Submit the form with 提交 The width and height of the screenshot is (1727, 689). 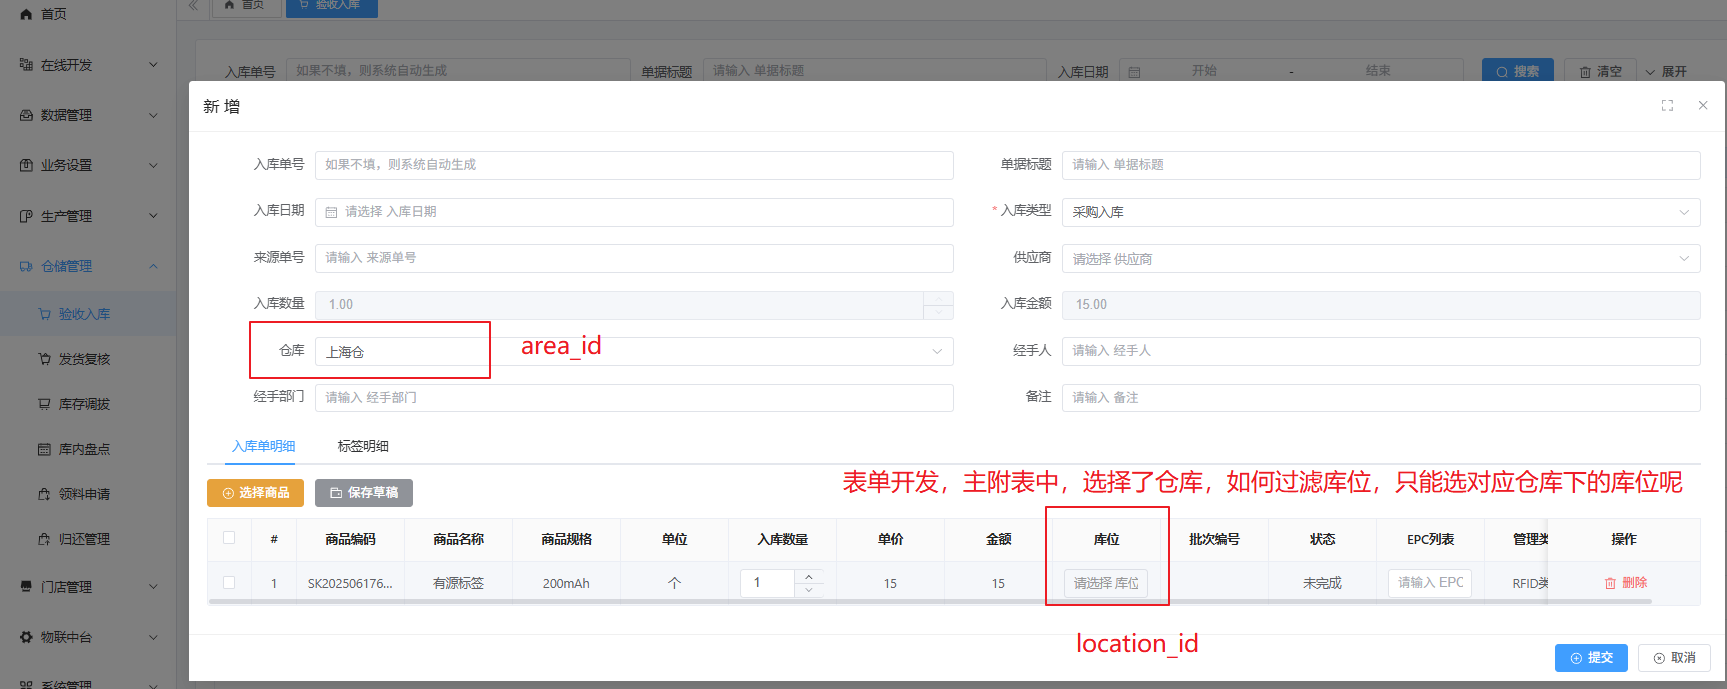pyautogui.click(x=1591, y=658)
